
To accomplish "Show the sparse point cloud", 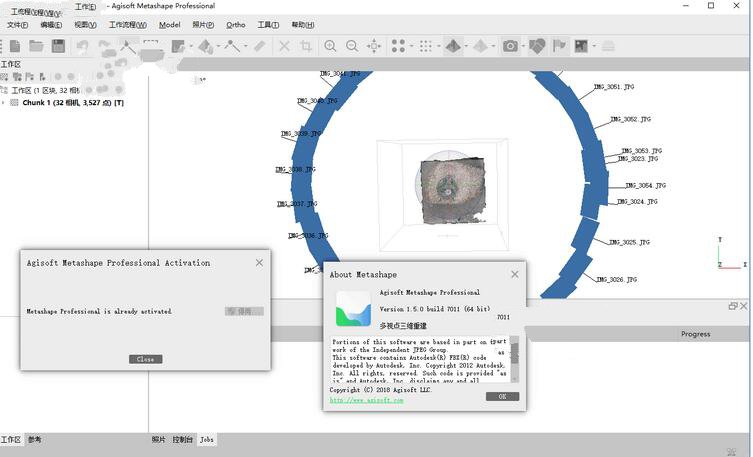I will coord(398,46).
